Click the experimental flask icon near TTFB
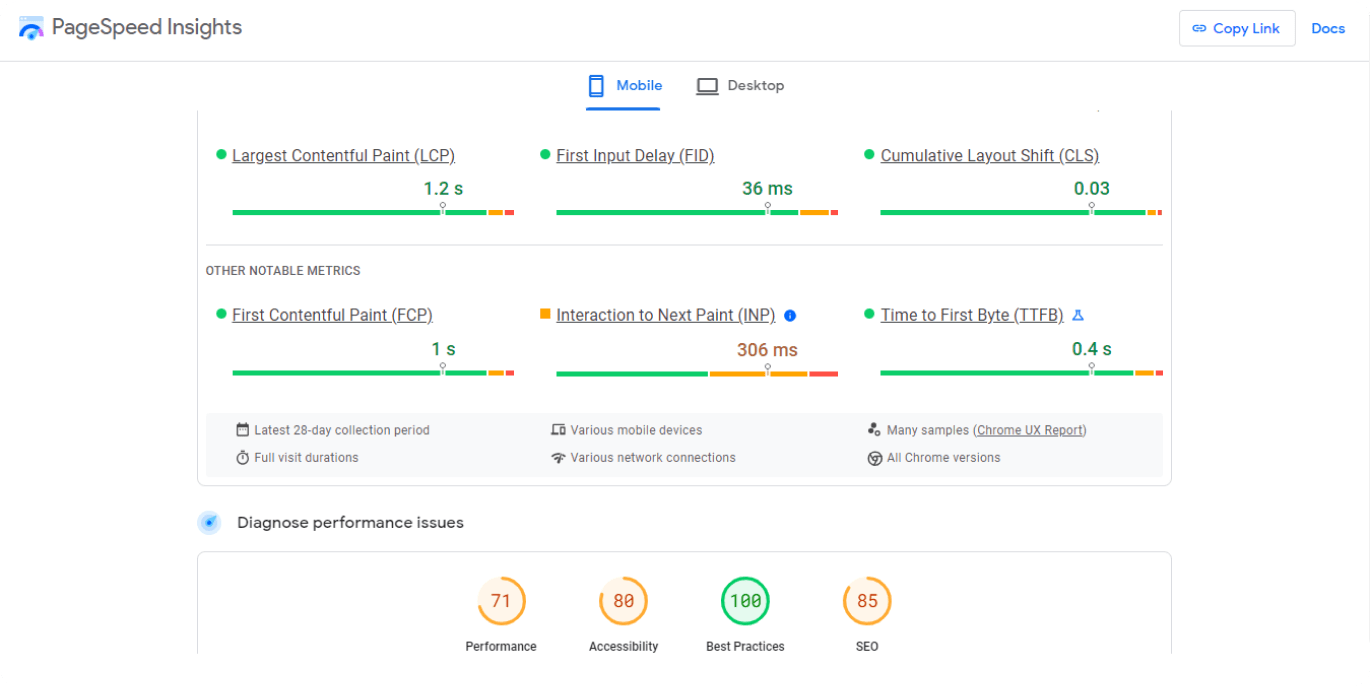1370x686 pixels. click(1078, 315)
